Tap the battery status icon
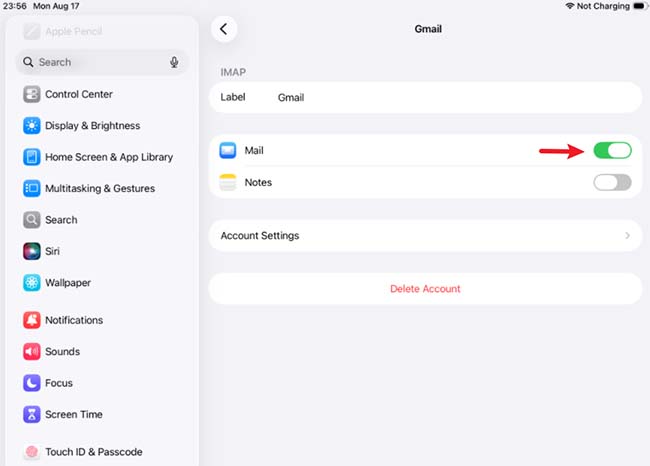Viewport: 650px width, 466px height. [640, 6]
